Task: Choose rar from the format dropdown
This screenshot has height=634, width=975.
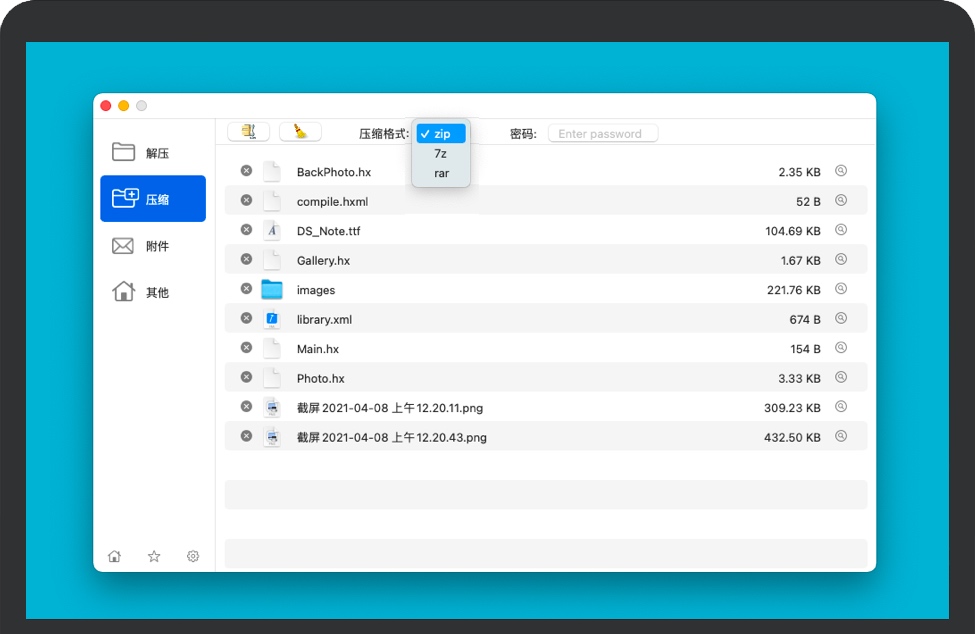Action: pos(441,173)
